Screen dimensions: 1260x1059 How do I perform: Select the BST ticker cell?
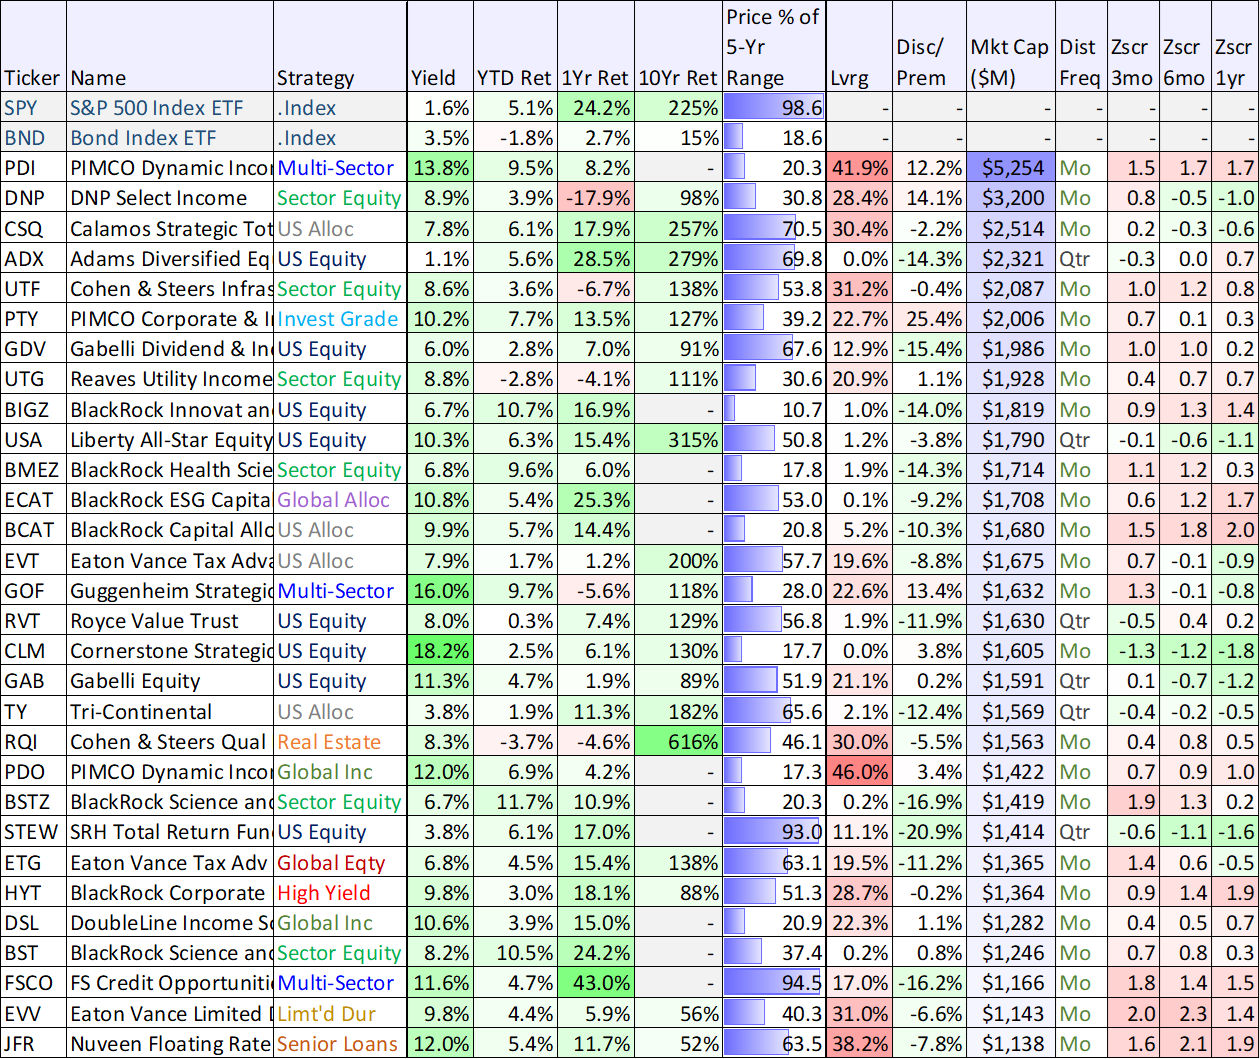pyautogui.click(x=33, y=953)
